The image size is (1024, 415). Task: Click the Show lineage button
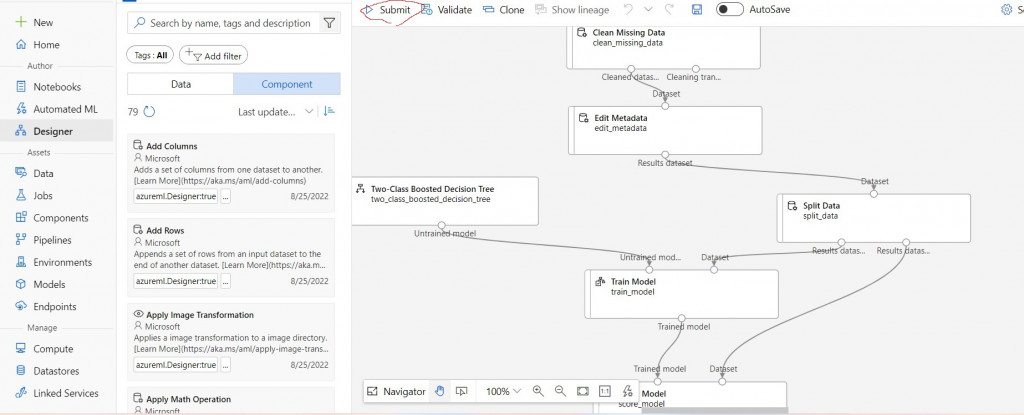(x=572, y=10)
